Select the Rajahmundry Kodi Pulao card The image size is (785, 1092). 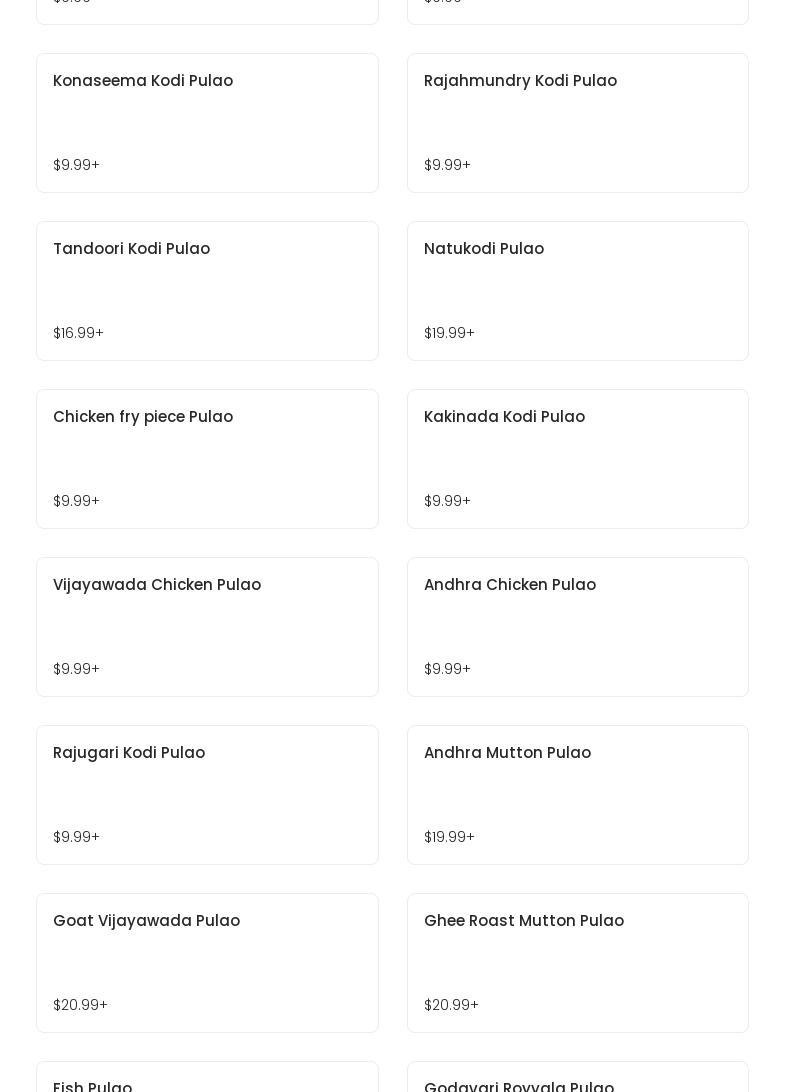pos(577,123)
